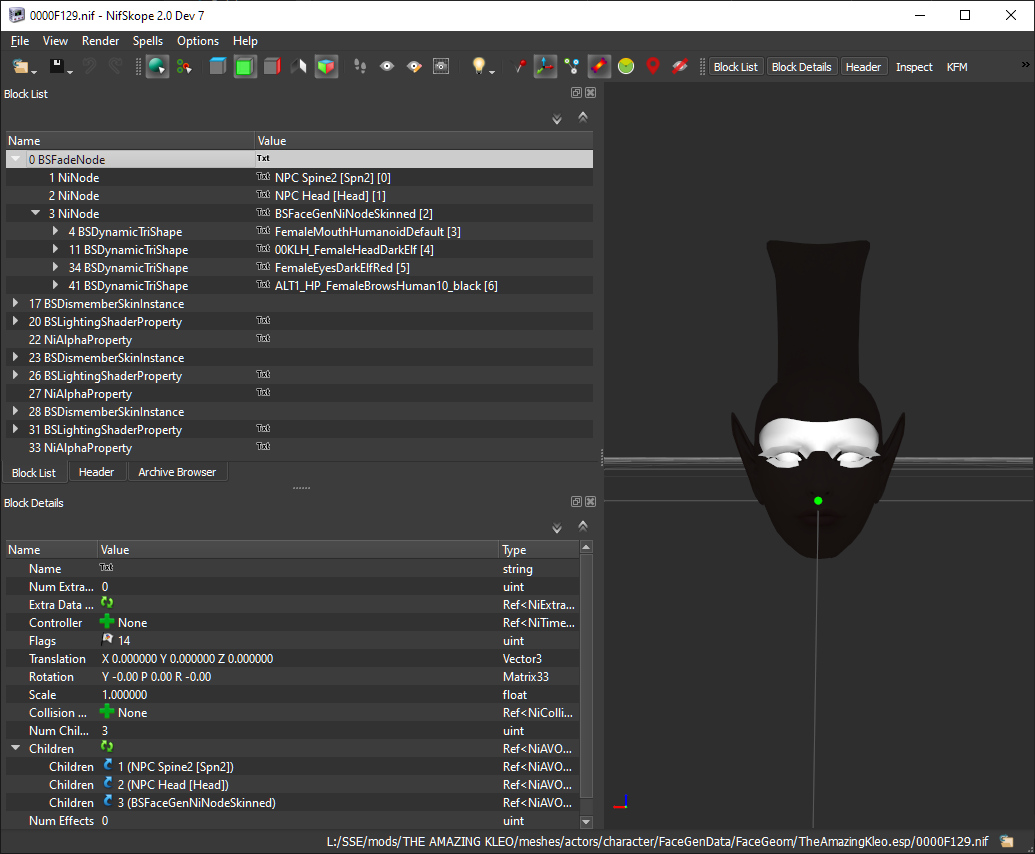This screenshot has height=854, width=1035.
Task: Click the Inspect toolbar button
Action: click(x=914, y=67)
